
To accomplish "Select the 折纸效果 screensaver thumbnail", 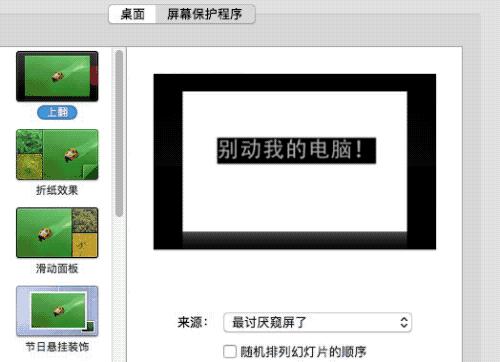I will (x=57, y=155).
